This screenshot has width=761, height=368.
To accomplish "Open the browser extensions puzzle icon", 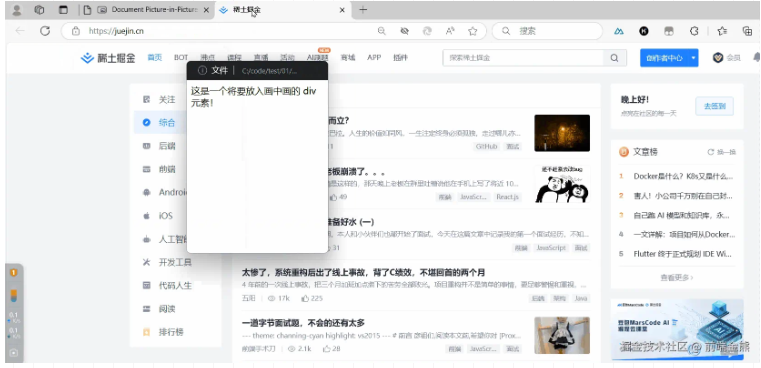I will point(694,31).
